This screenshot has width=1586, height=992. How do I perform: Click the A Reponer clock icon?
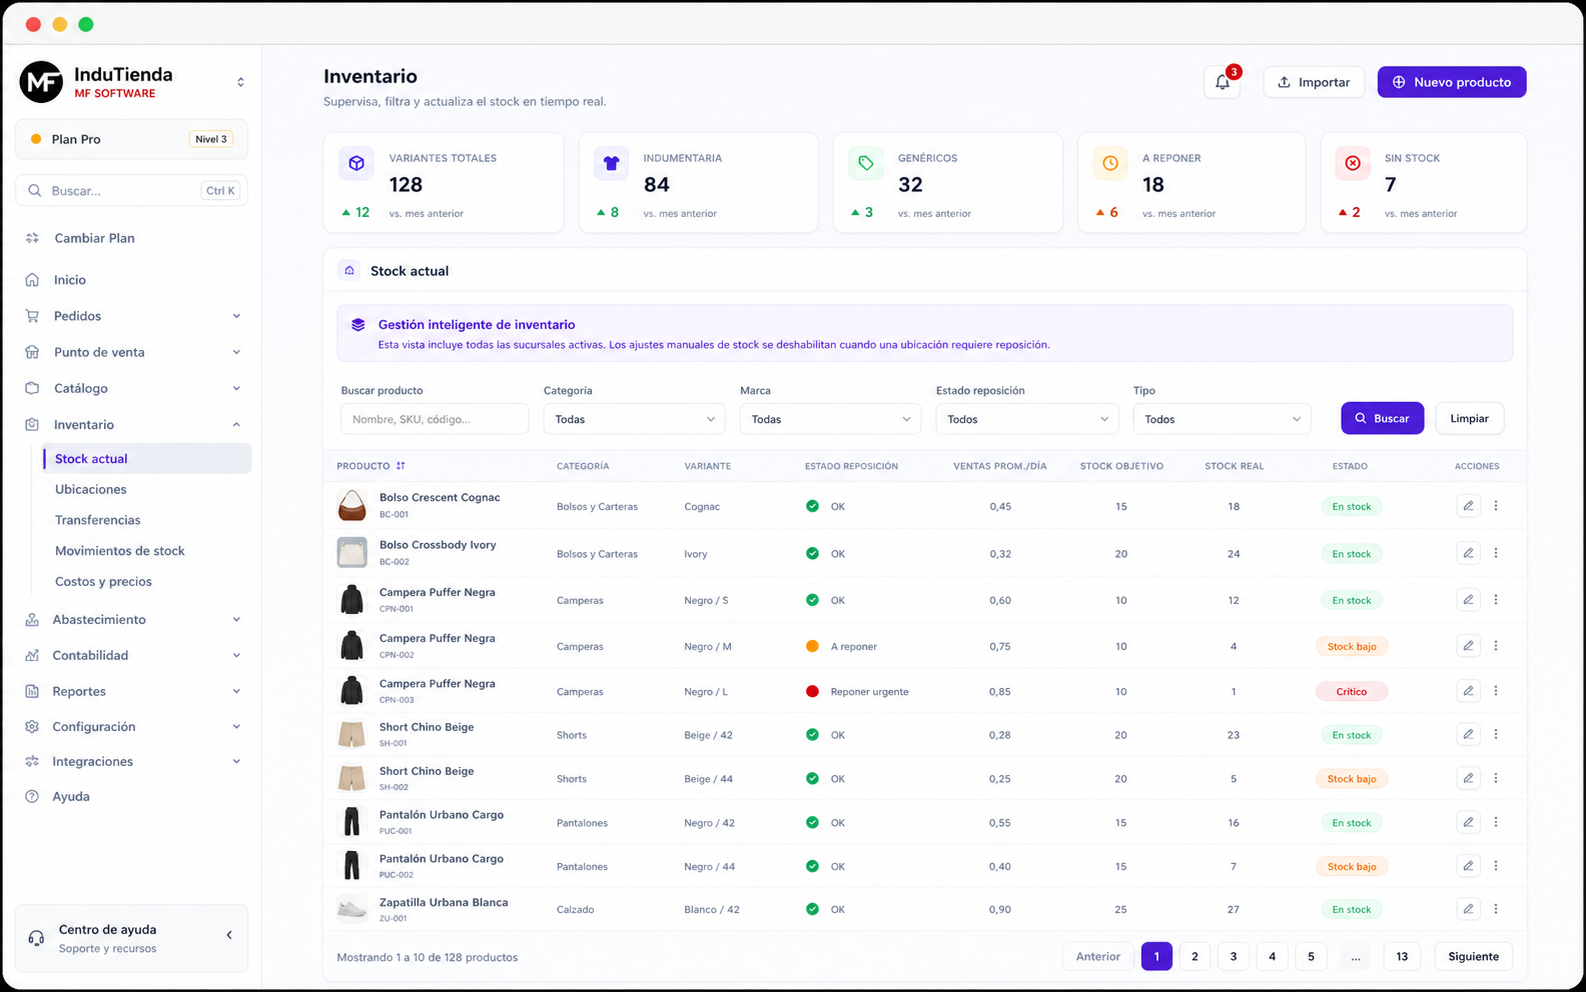[1110, 163]
